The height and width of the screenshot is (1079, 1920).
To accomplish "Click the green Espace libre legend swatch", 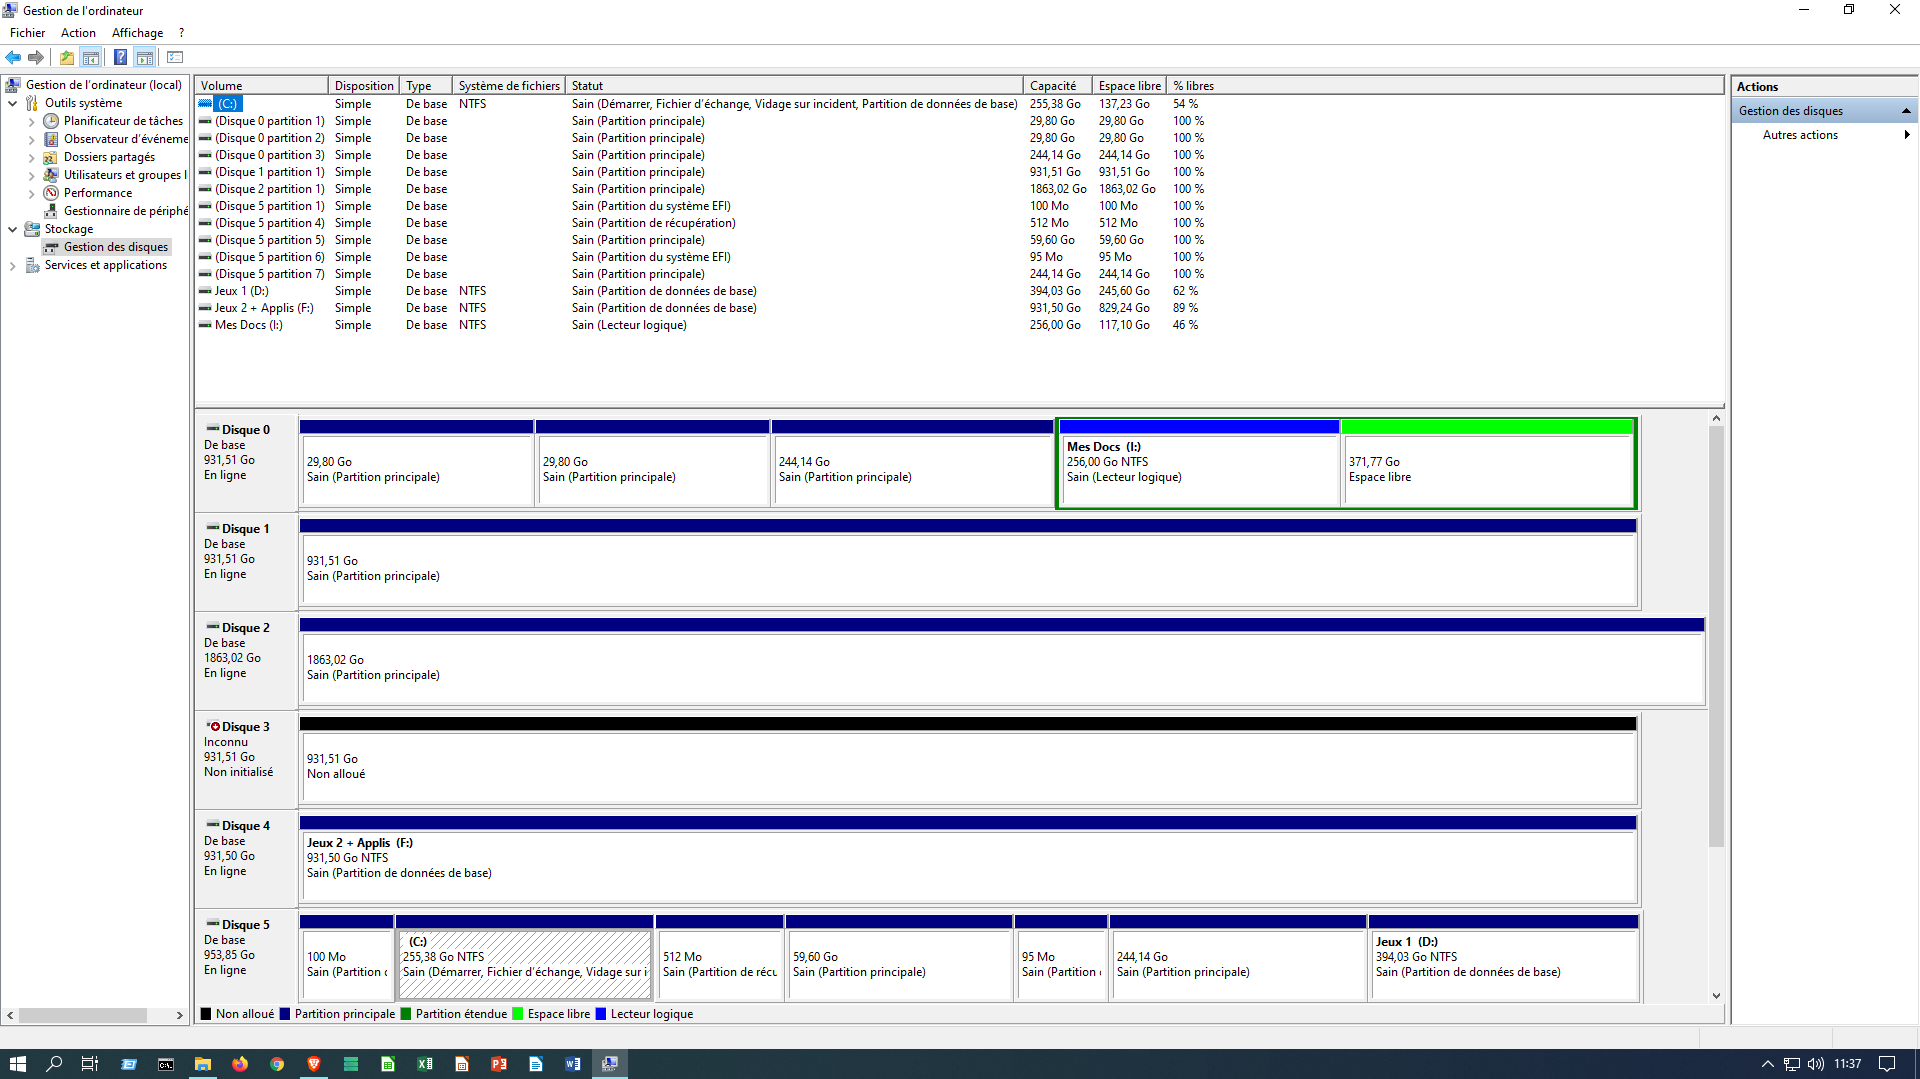I will tap(518, 1014).
